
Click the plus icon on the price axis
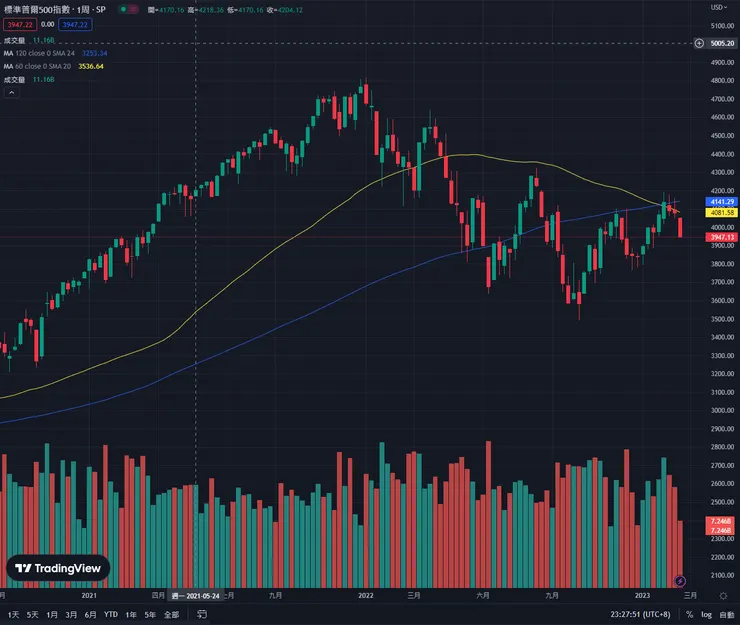tap(699, 44)
